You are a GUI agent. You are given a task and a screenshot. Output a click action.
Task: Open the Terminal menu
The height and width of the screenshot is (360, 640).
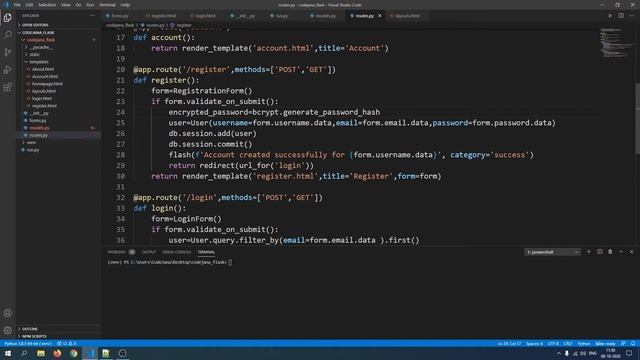(x=107, y=5)
